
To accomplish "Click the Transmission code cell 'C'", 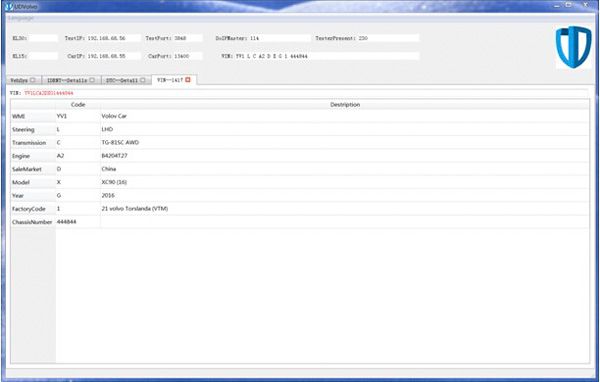I will [x=78, y=142].
